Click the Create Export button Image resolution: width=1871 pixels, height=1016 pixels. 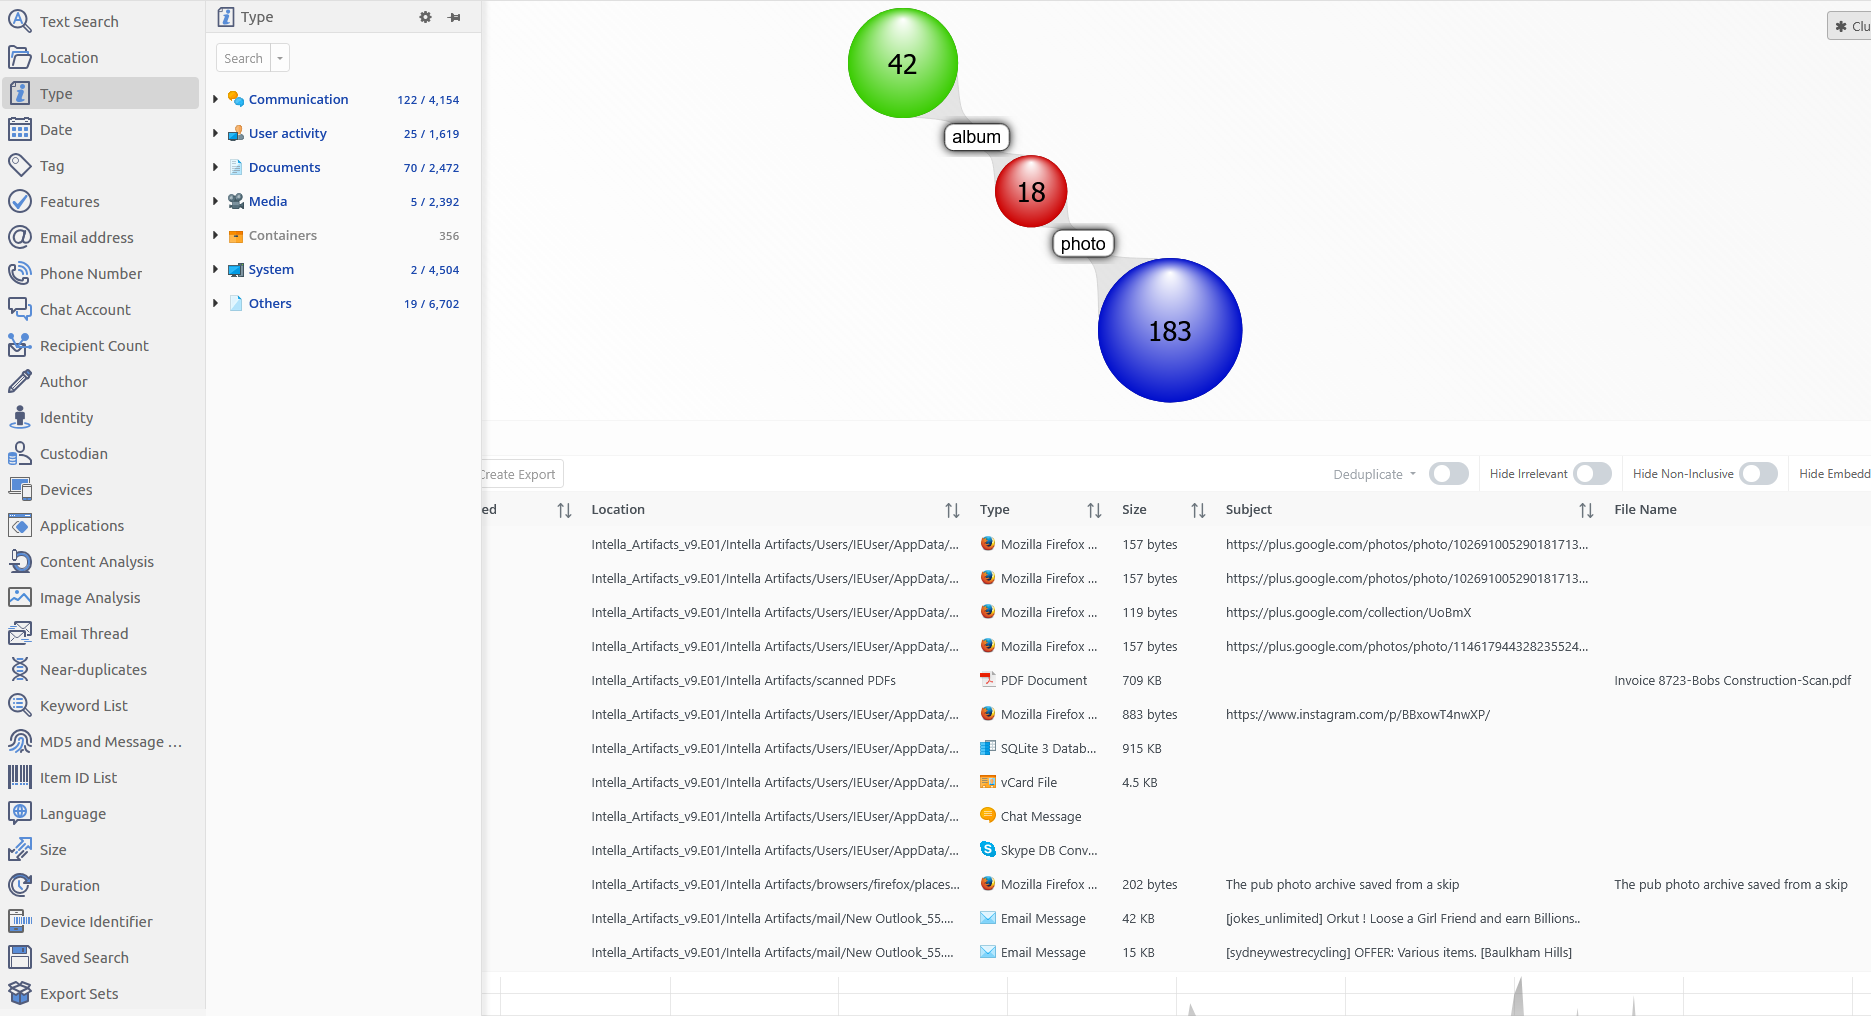(520, 474)
